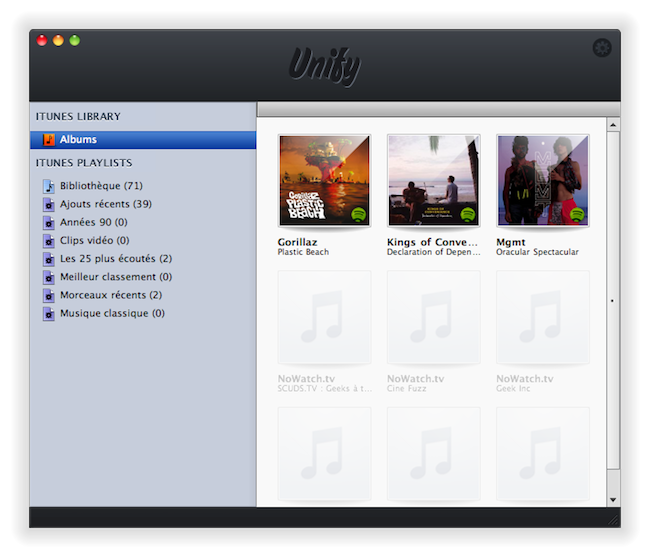Click Spotify badge on Kings of Convenience cover
This screenshot has width=650, height=557.
(468, 214)
